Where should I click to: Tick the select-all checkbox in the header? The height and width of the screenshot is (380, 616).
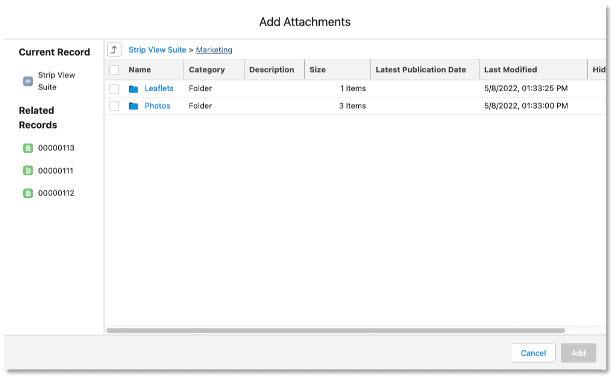114,70
